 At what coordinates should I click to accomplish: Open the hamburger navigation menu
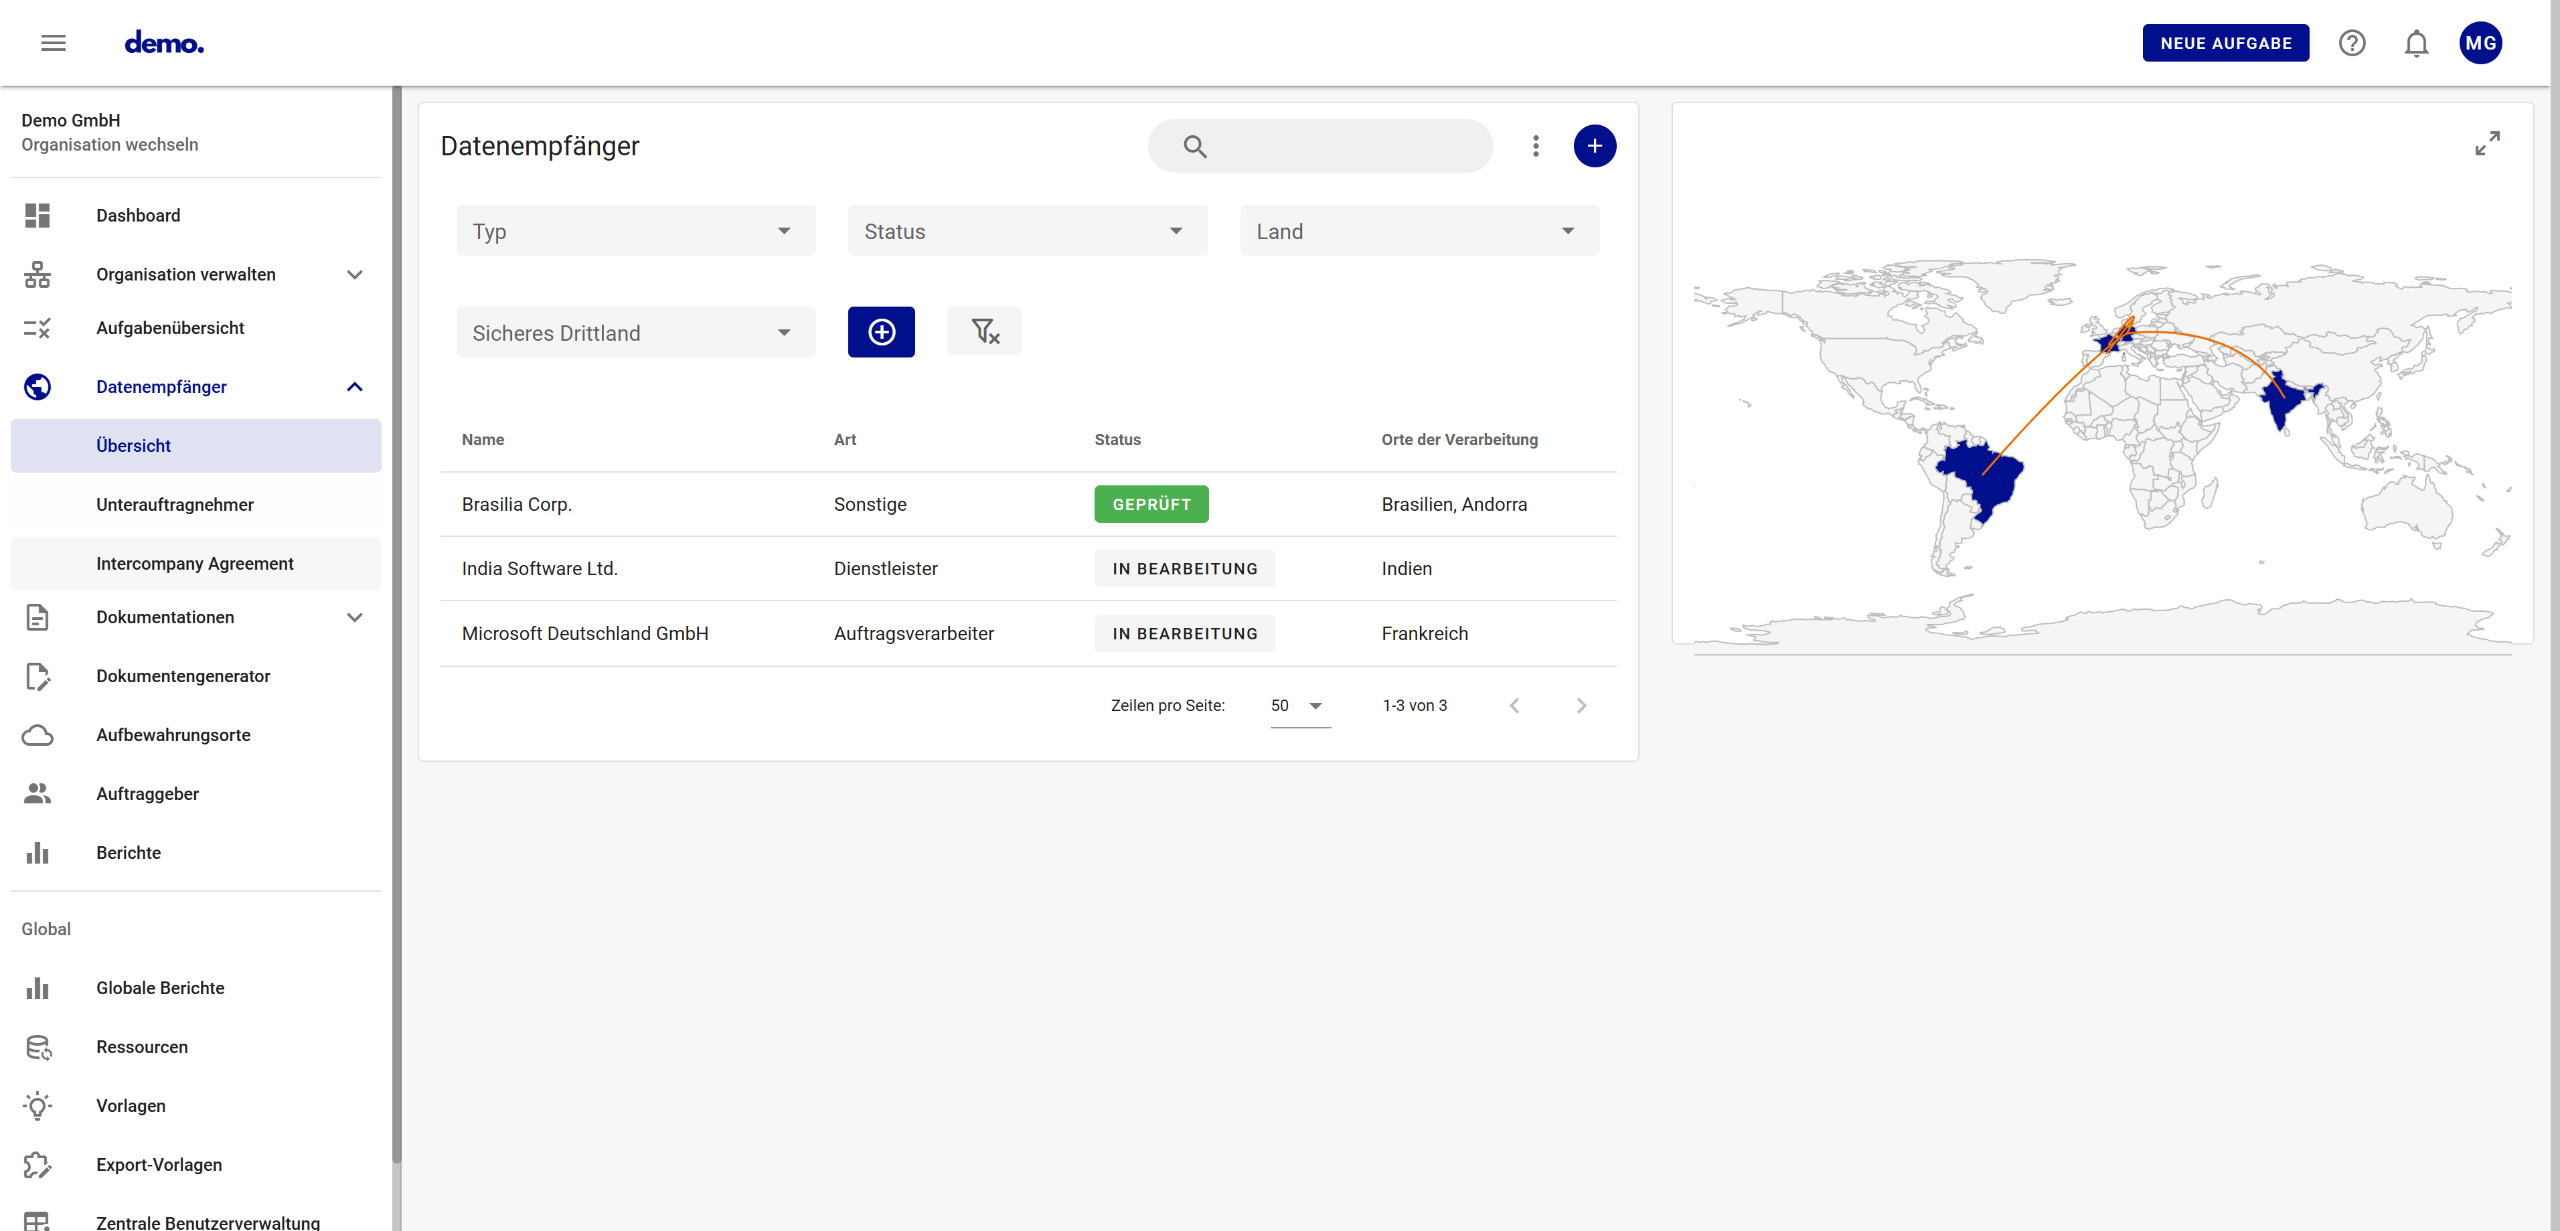(x=53, y=43)
